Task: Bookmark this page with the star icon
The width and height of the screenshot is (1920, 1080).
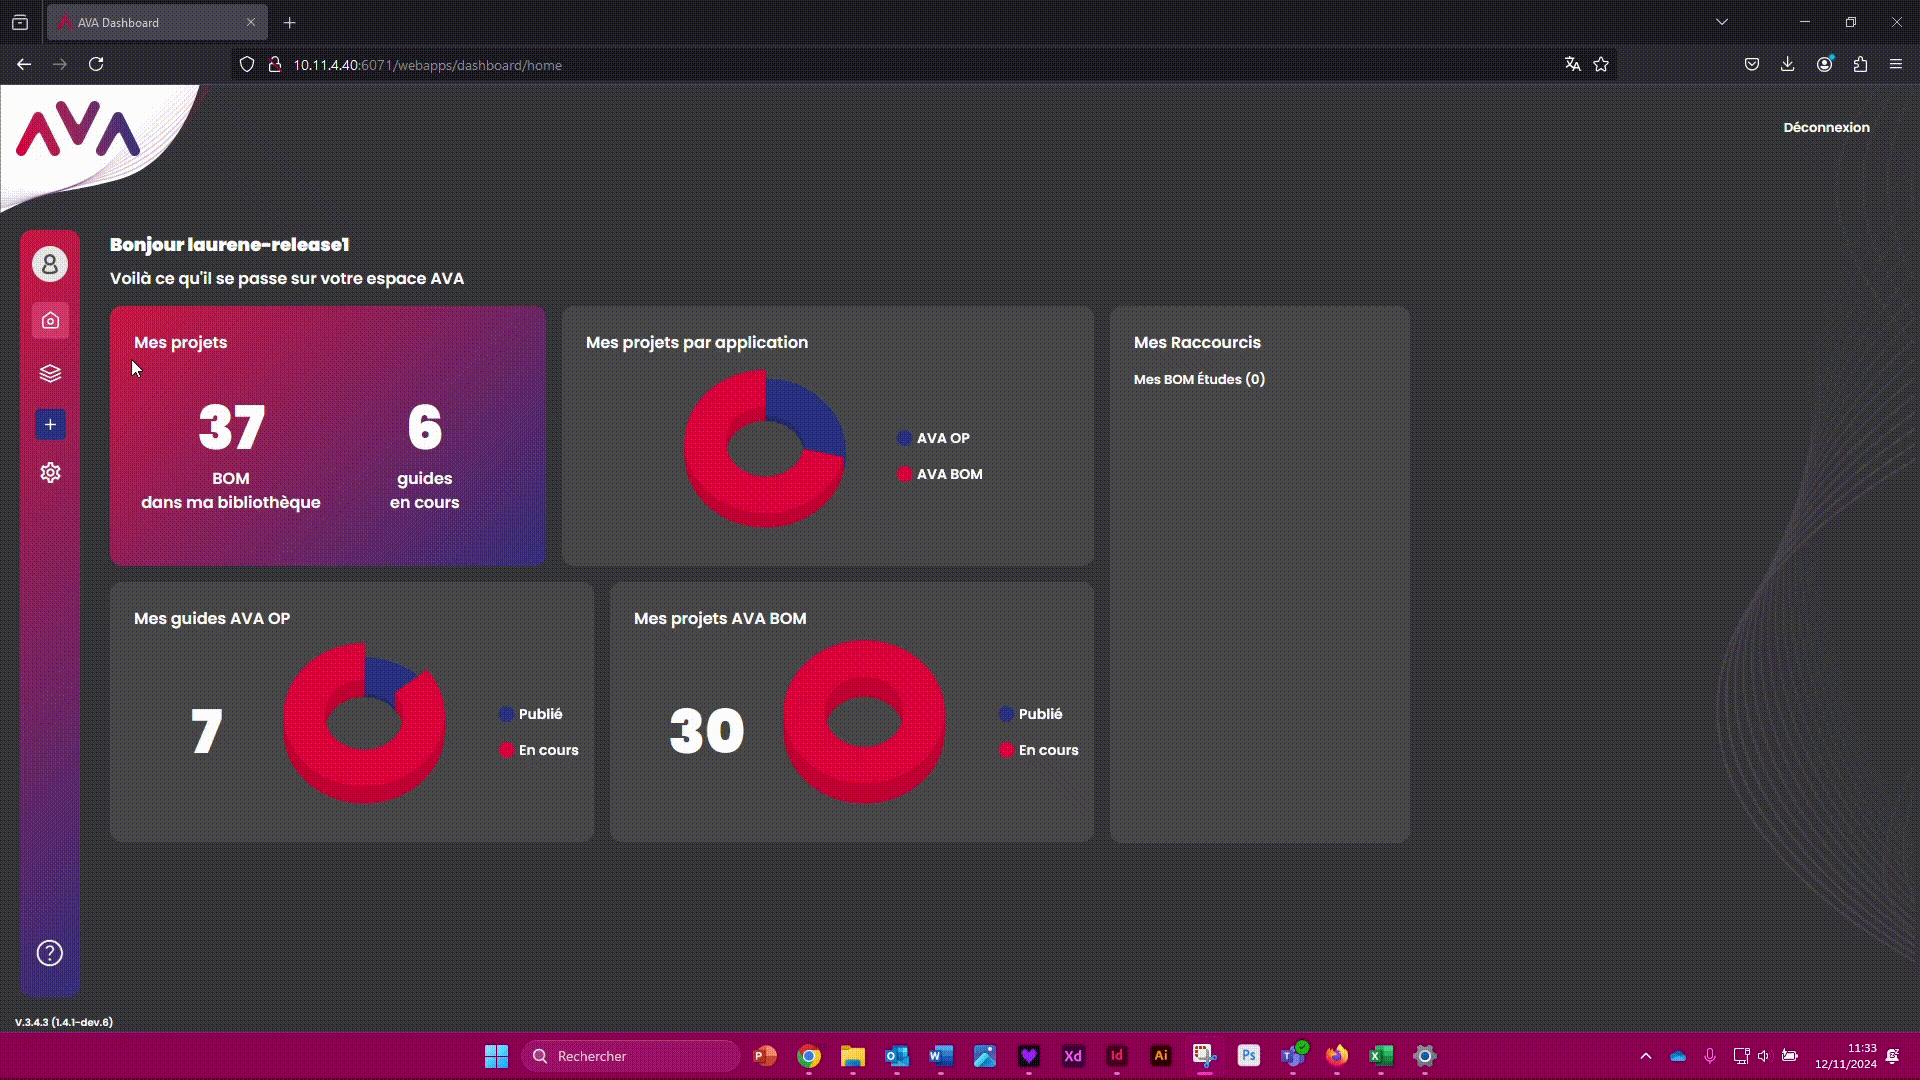Action: point(1601,65)
